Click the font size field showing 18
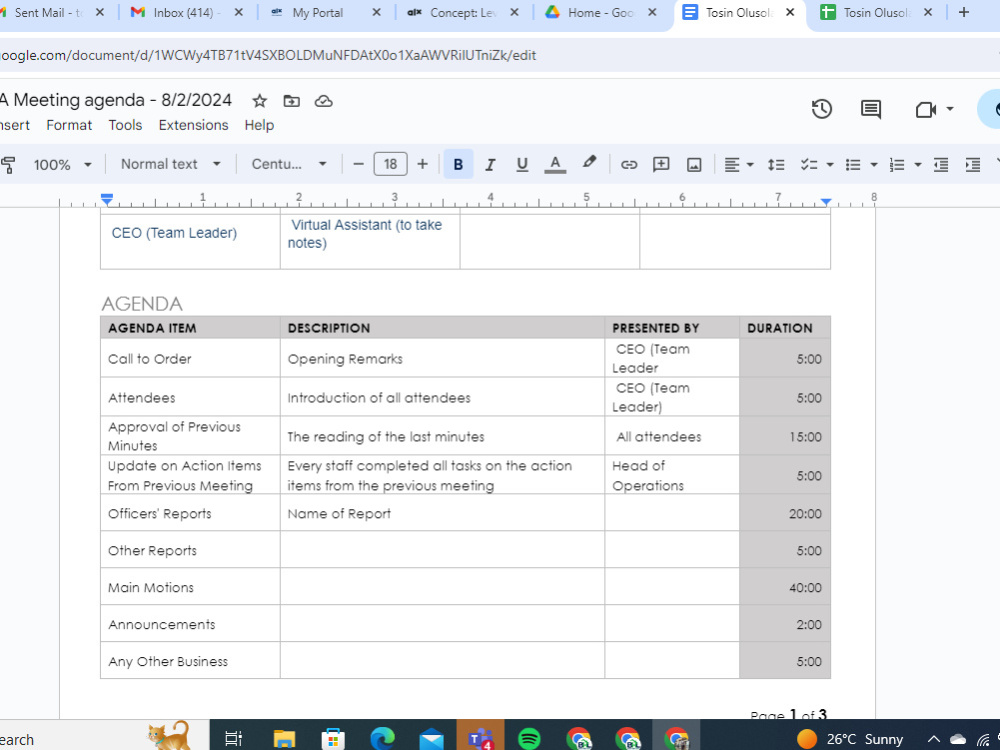The height and width of the screenshot is (750, 1000). (390, 165)
